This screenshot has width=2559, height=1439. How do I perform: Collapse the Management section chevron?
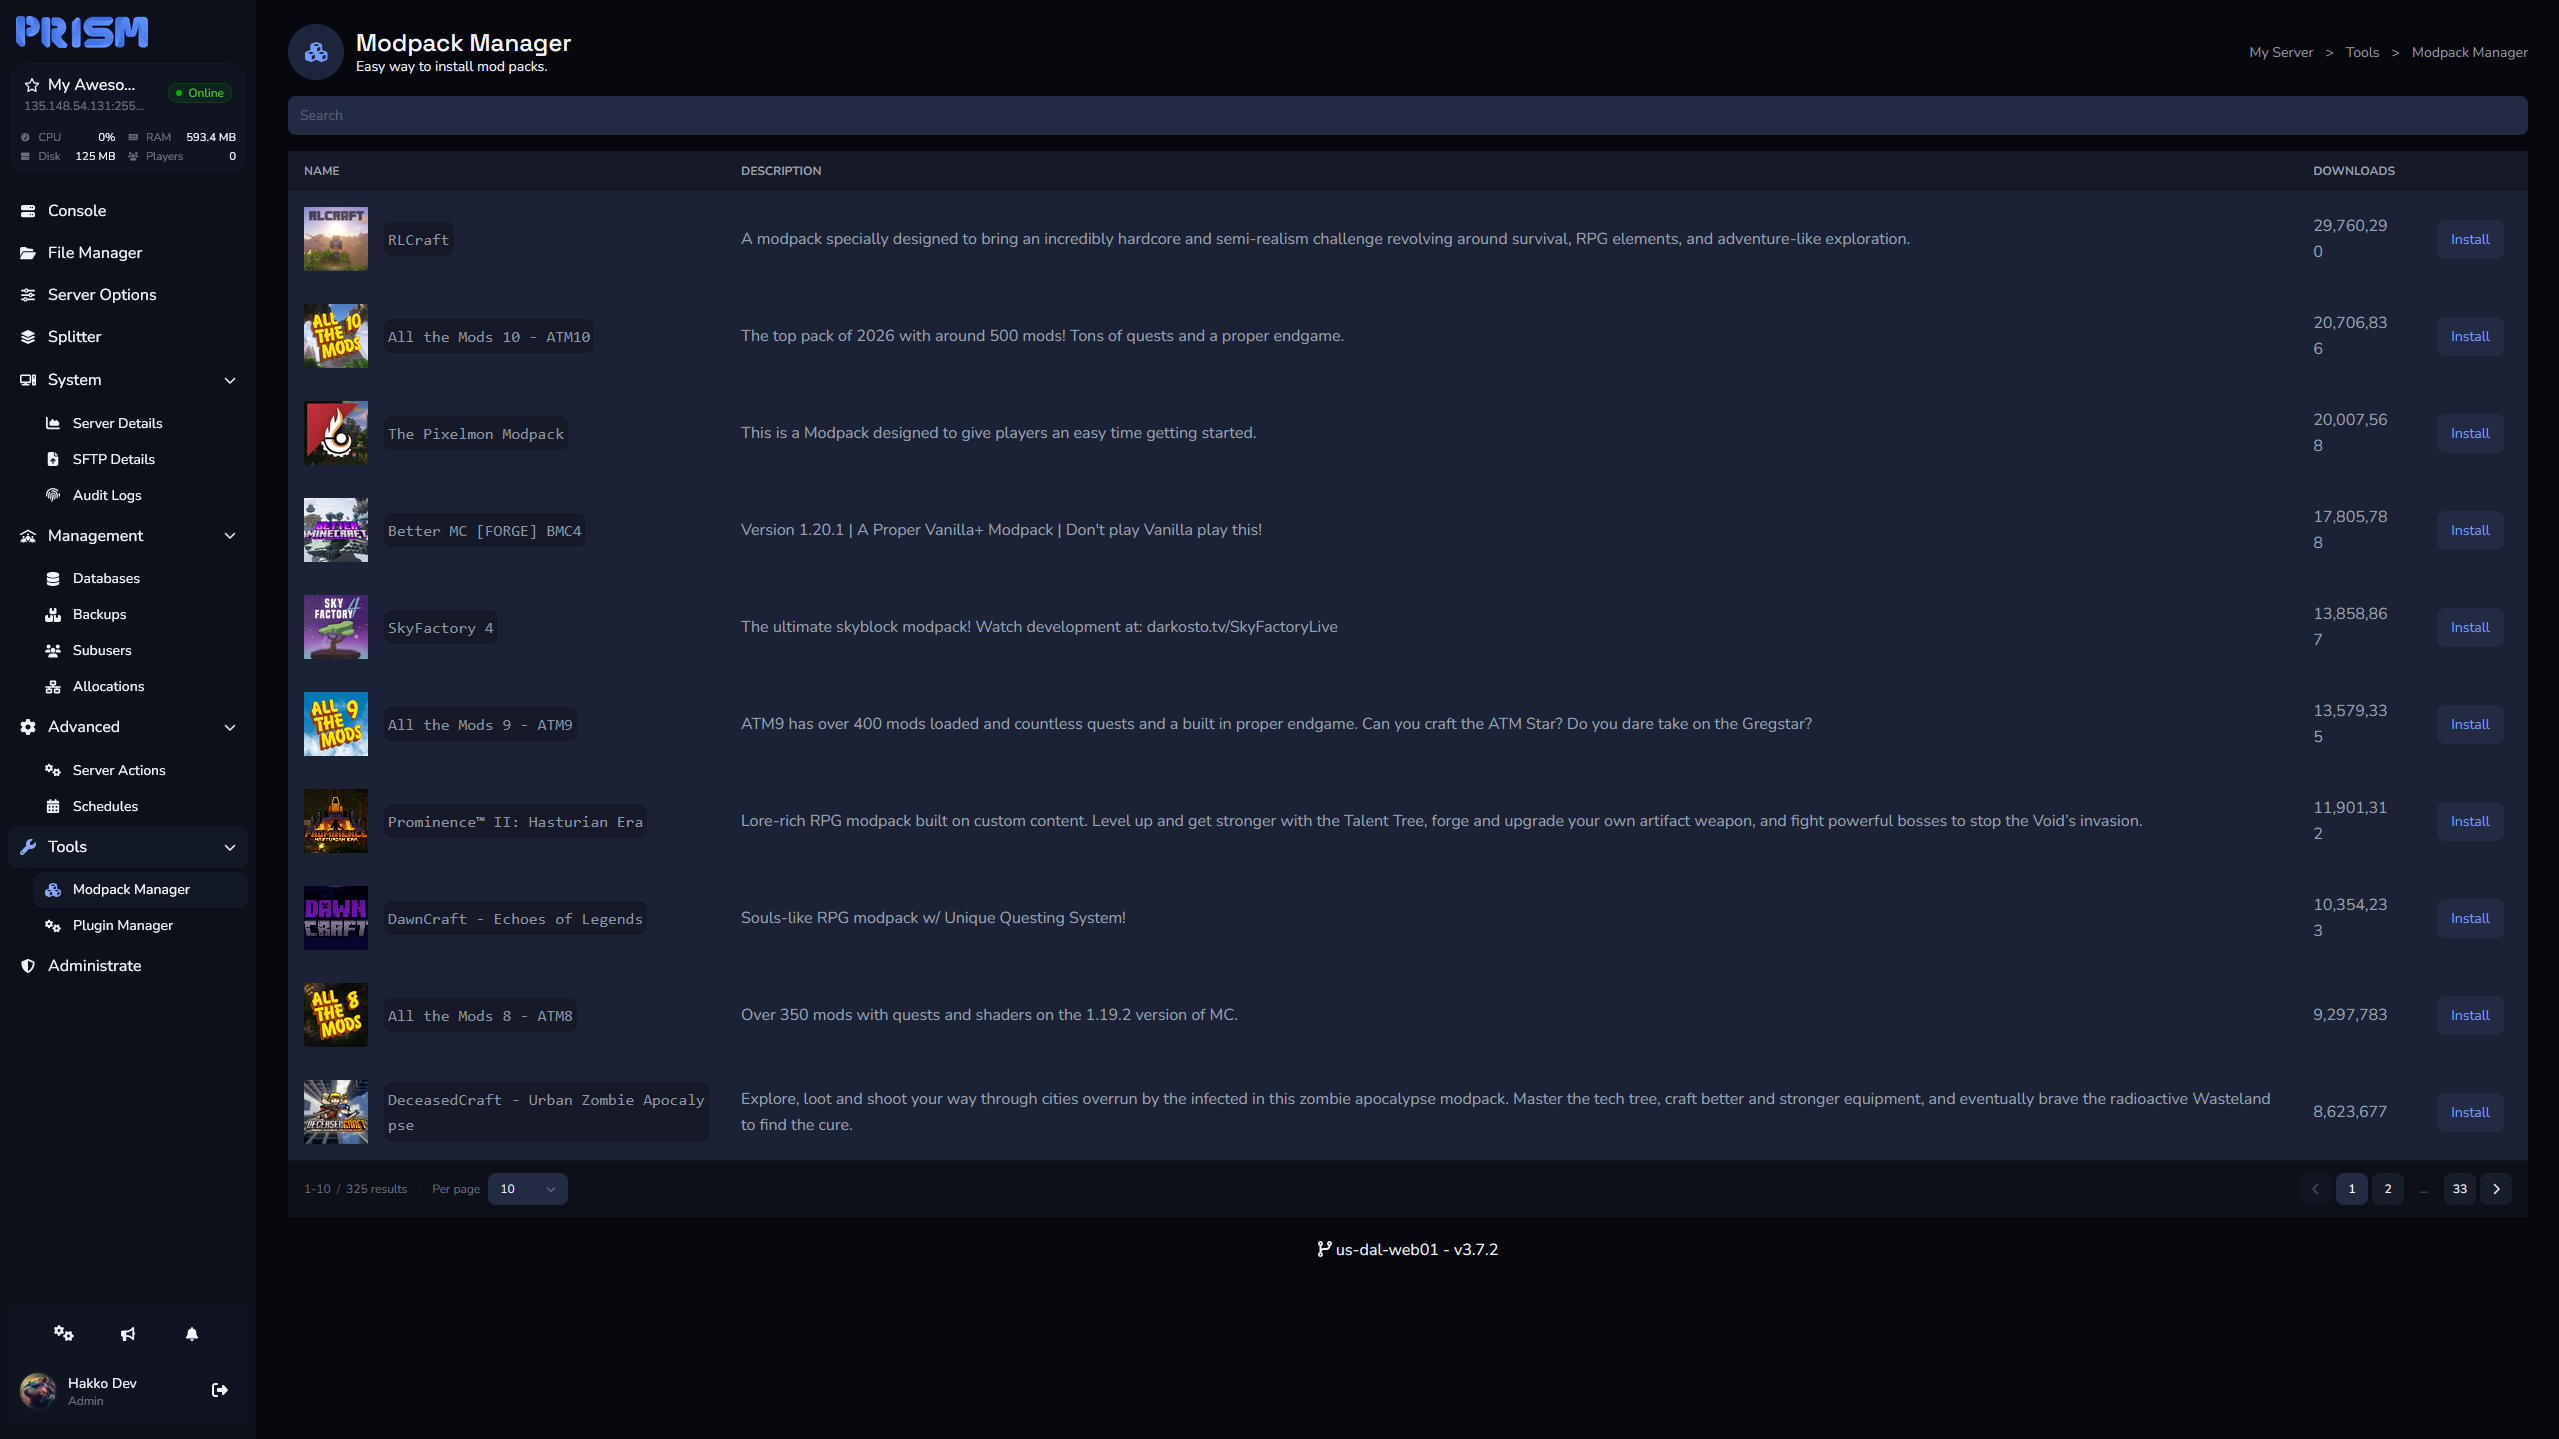[x=230, y=536]
